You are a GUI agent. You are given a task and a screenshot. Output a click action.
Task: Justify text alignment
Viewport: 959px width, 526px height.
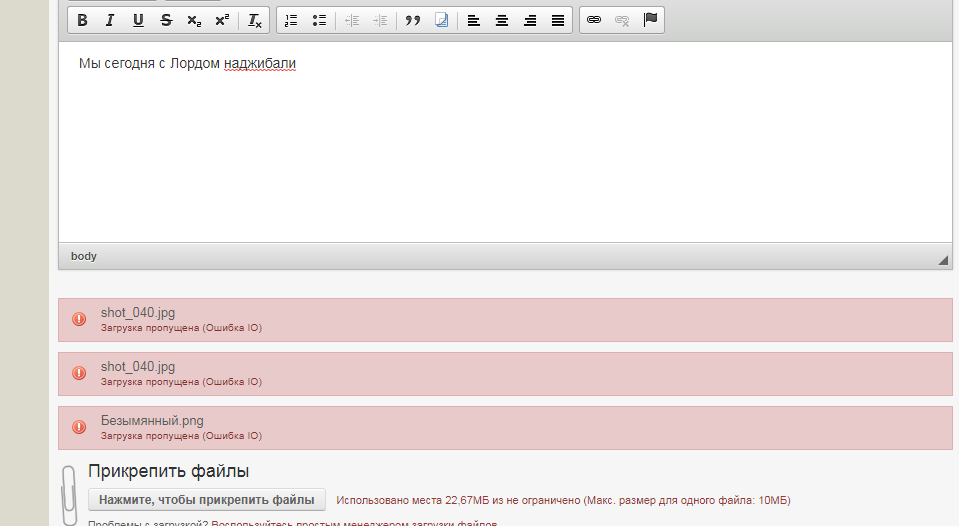[558, 20]
